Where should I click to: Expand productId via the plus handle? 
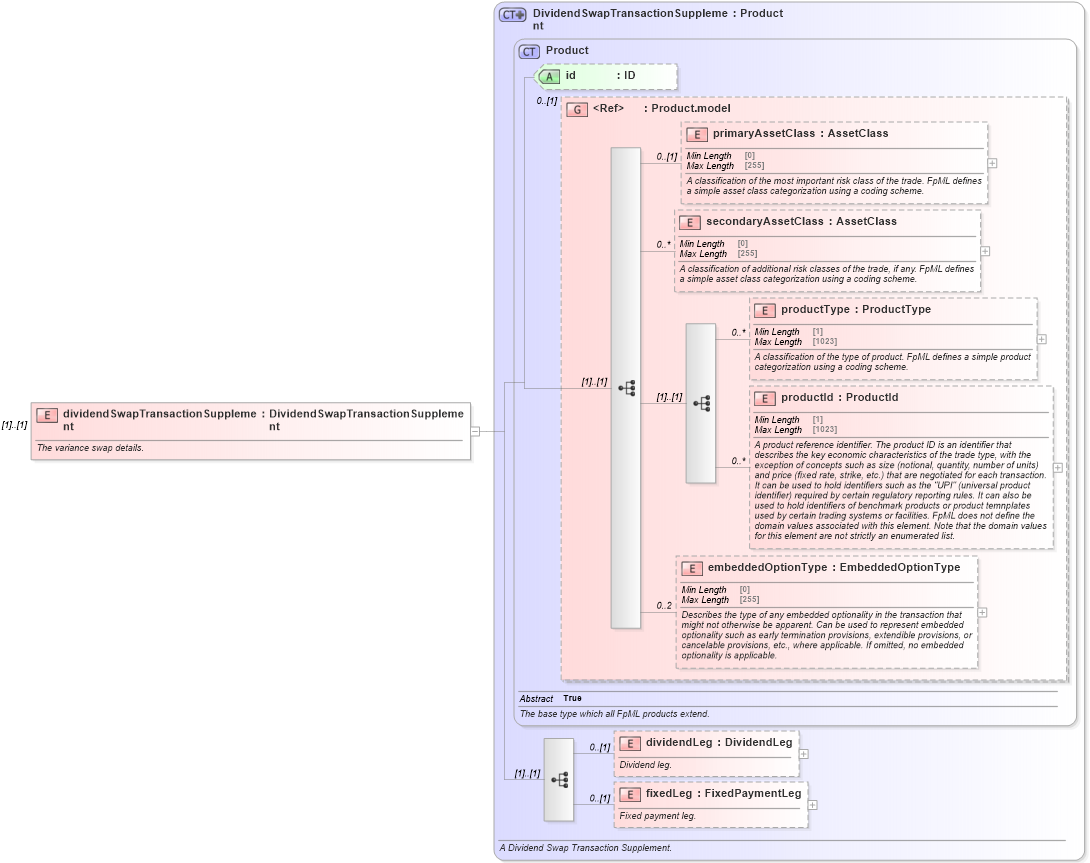[x=1058, y=466]
